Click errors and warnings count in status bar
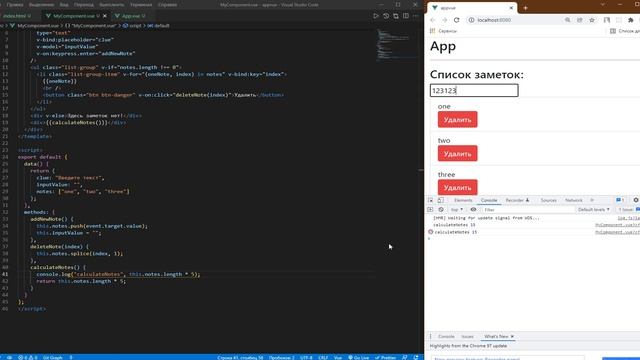The width and height of the screenshot is (640, 360). point(27,358)
